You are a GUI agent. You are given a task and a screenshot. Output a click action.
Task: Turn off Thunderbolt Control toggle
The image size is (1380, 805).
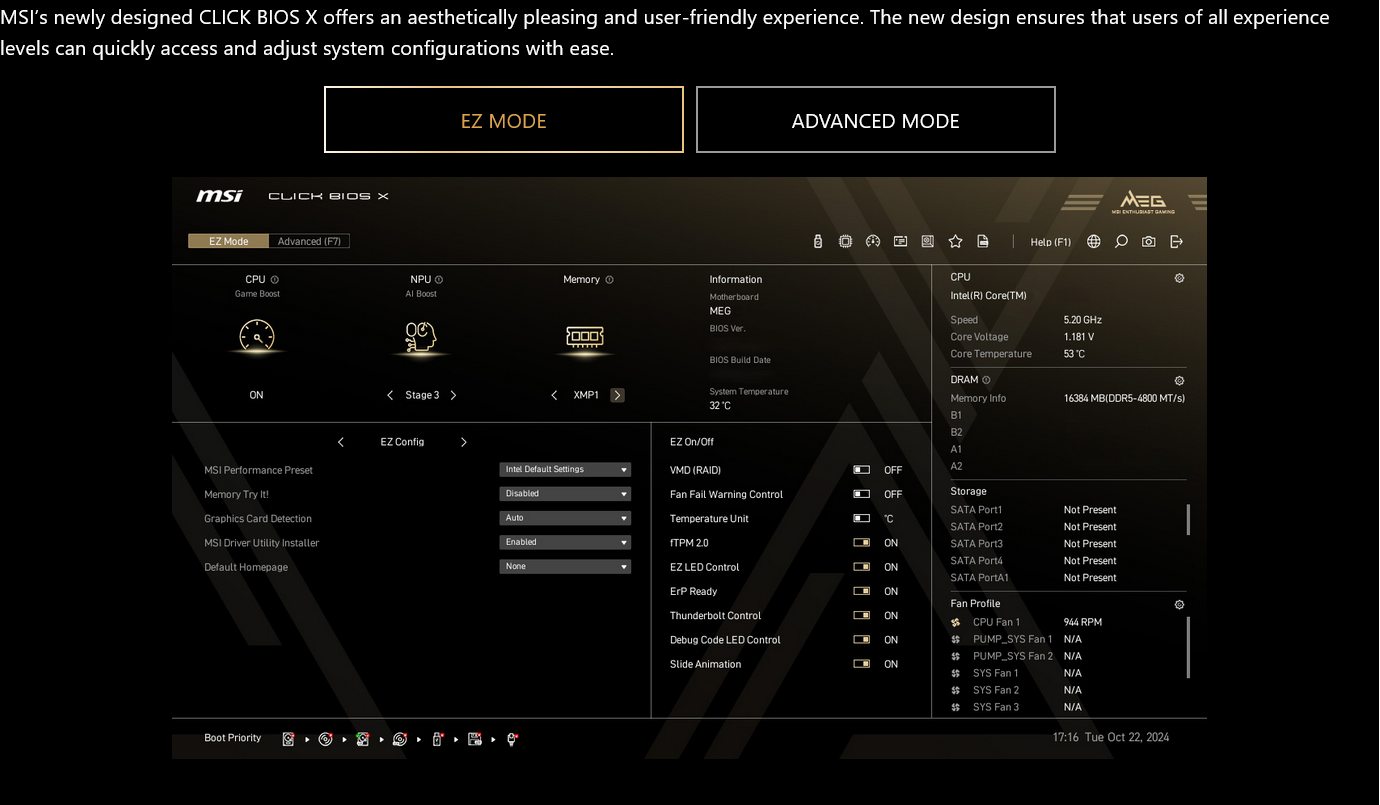tap(861, 616)
